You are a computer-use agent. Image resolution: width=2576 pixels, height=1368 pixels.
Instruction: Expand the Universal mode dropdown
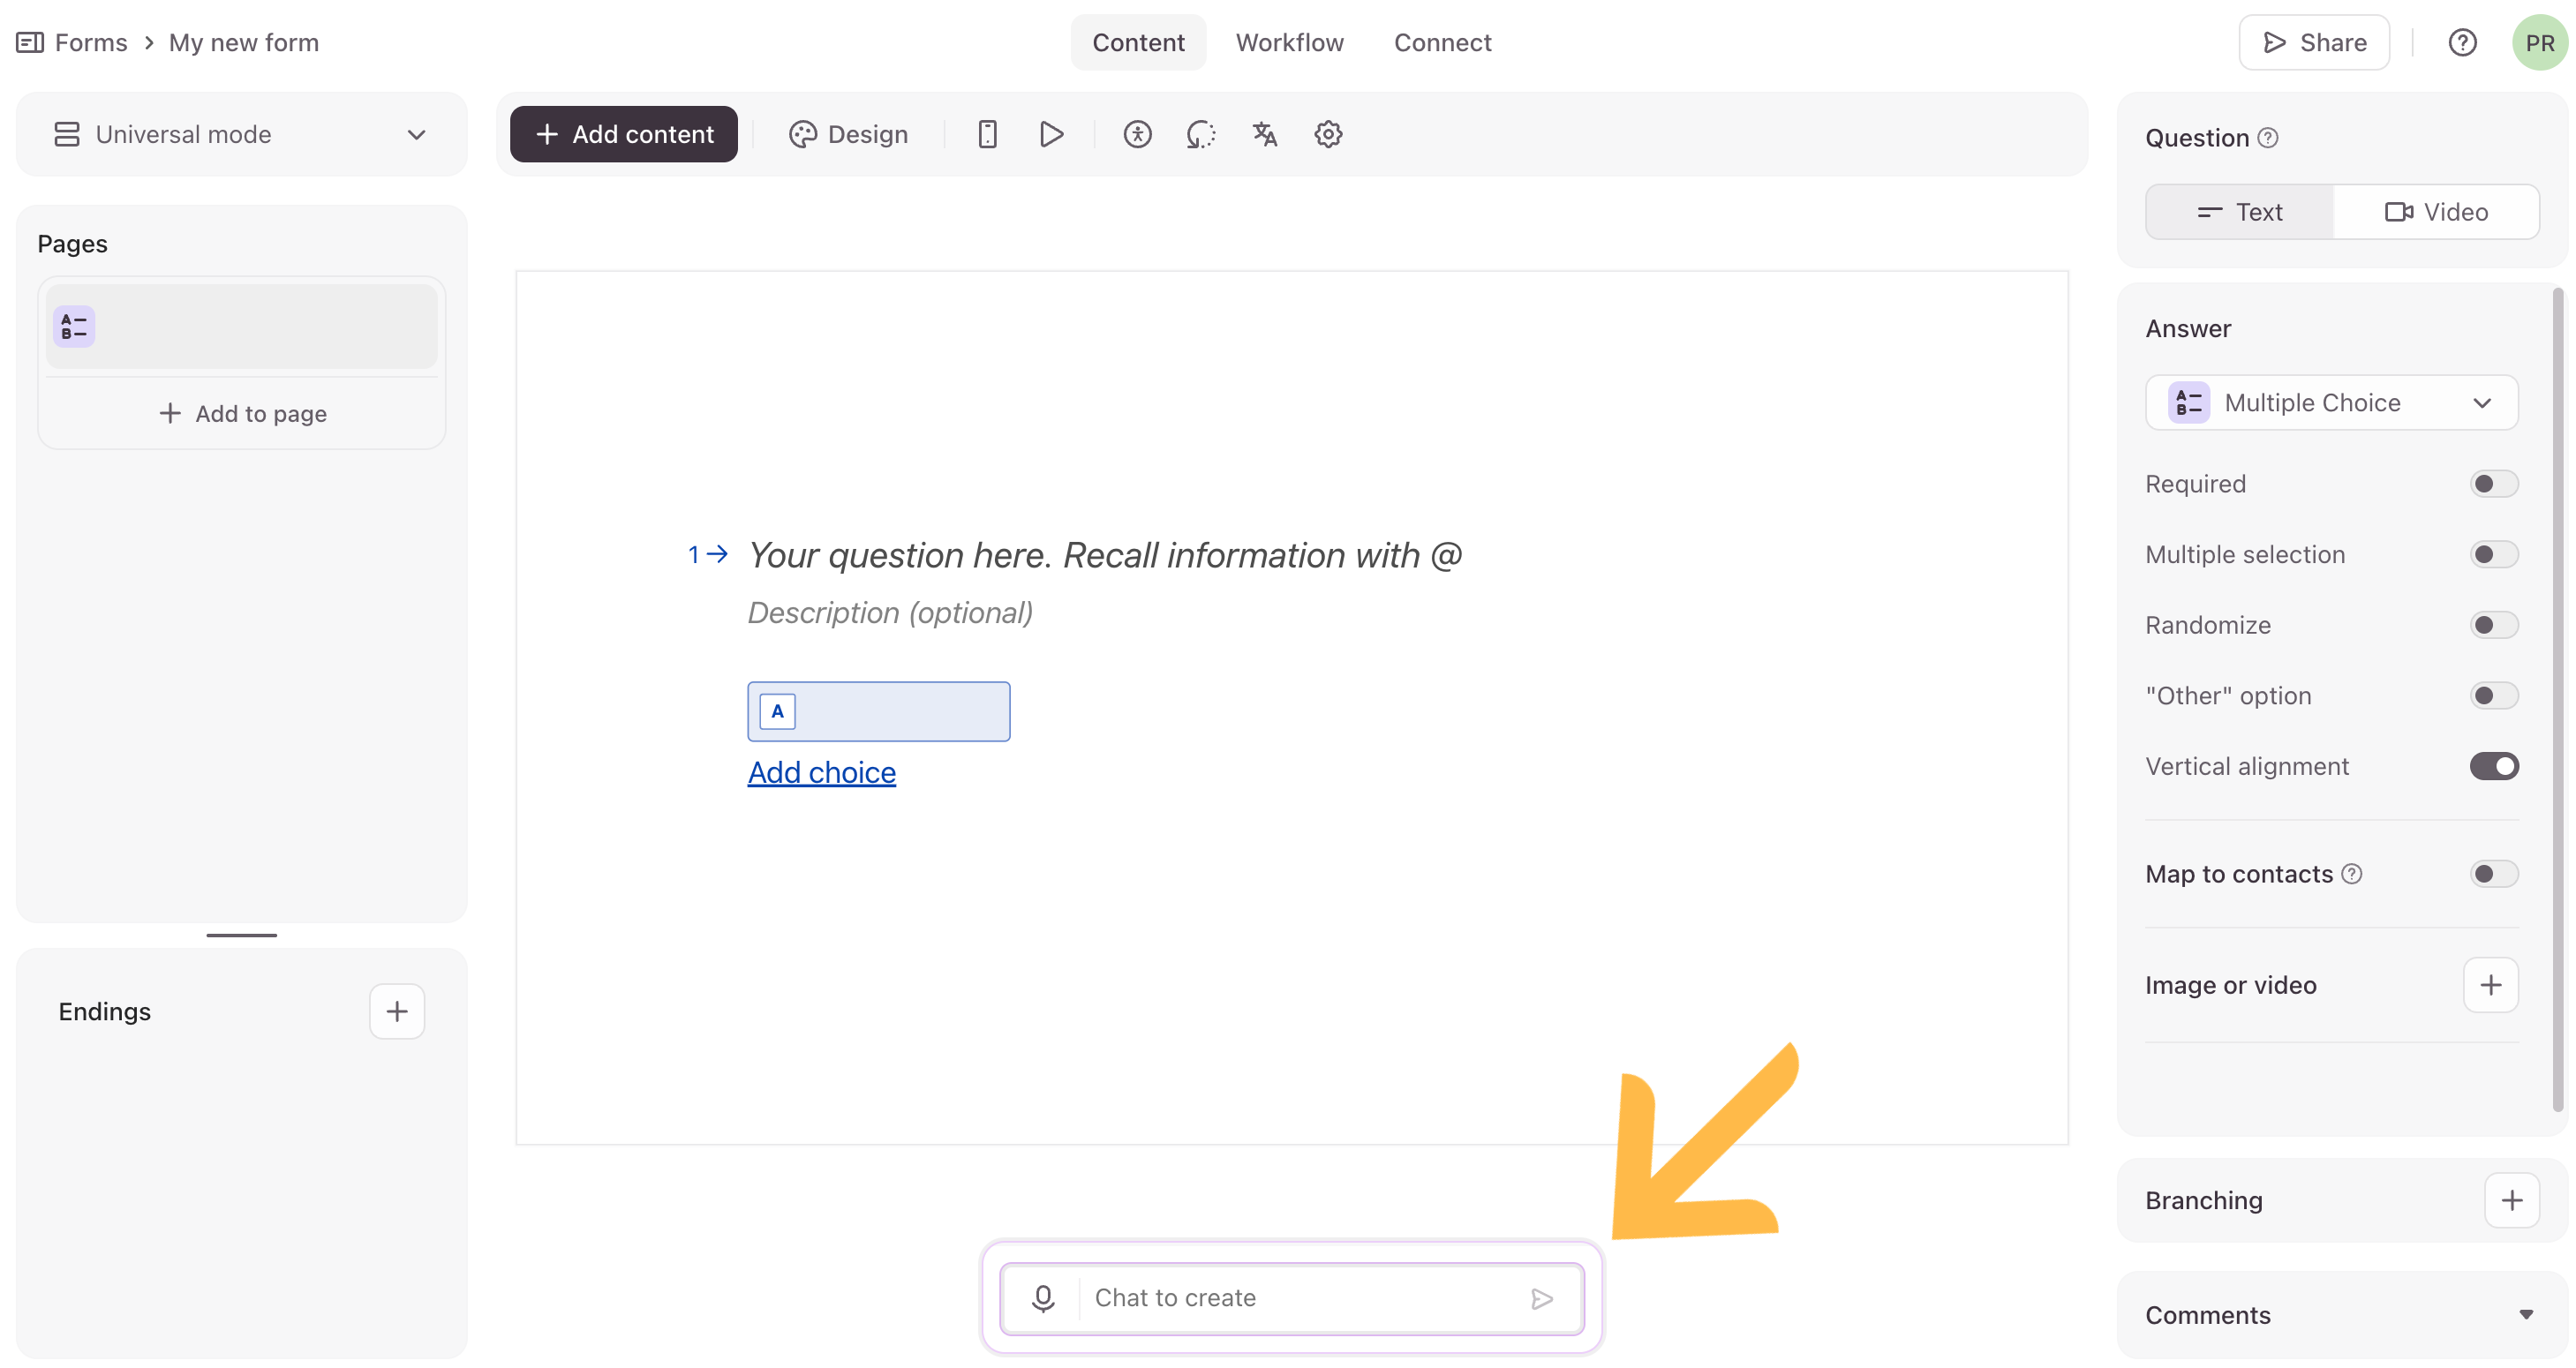point(241,134)
